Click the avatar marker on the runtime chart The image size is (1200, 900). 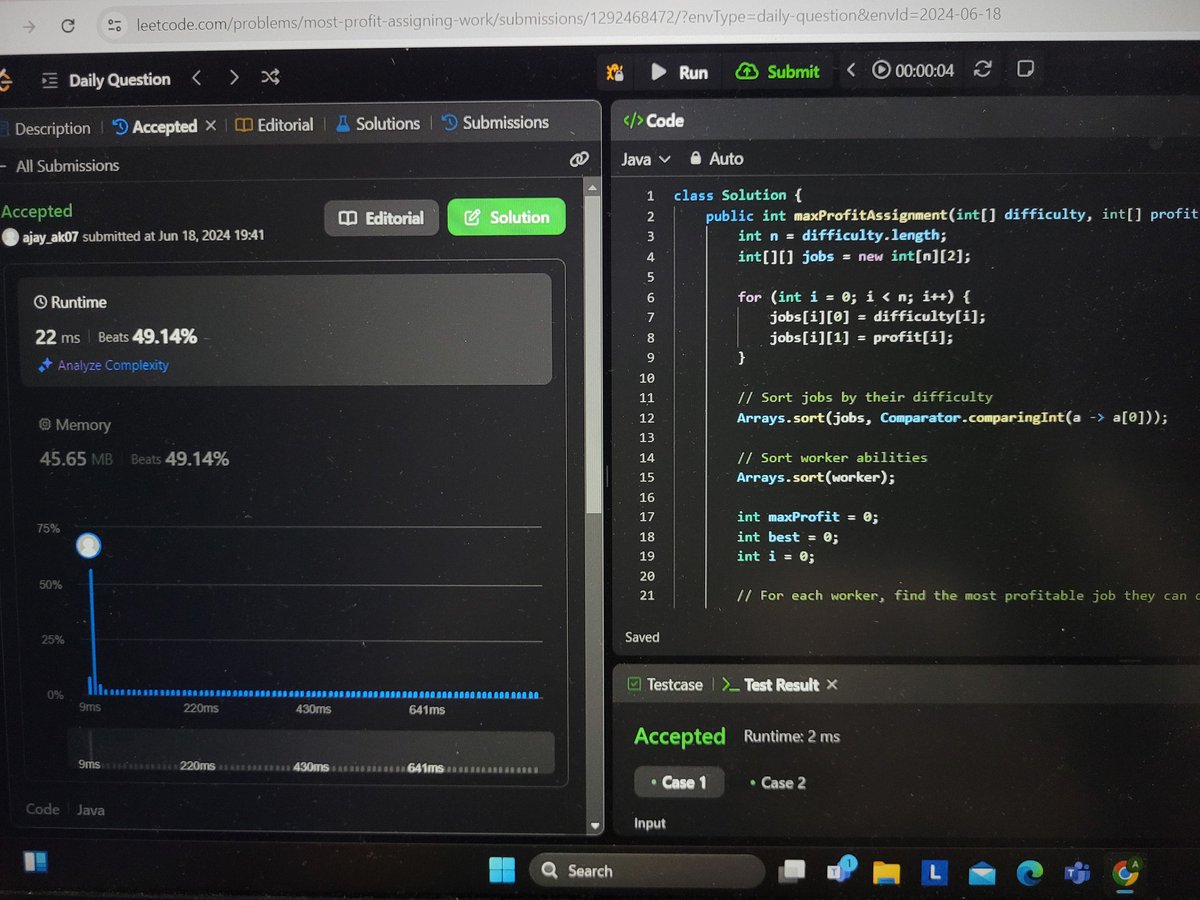coord(88,546)
